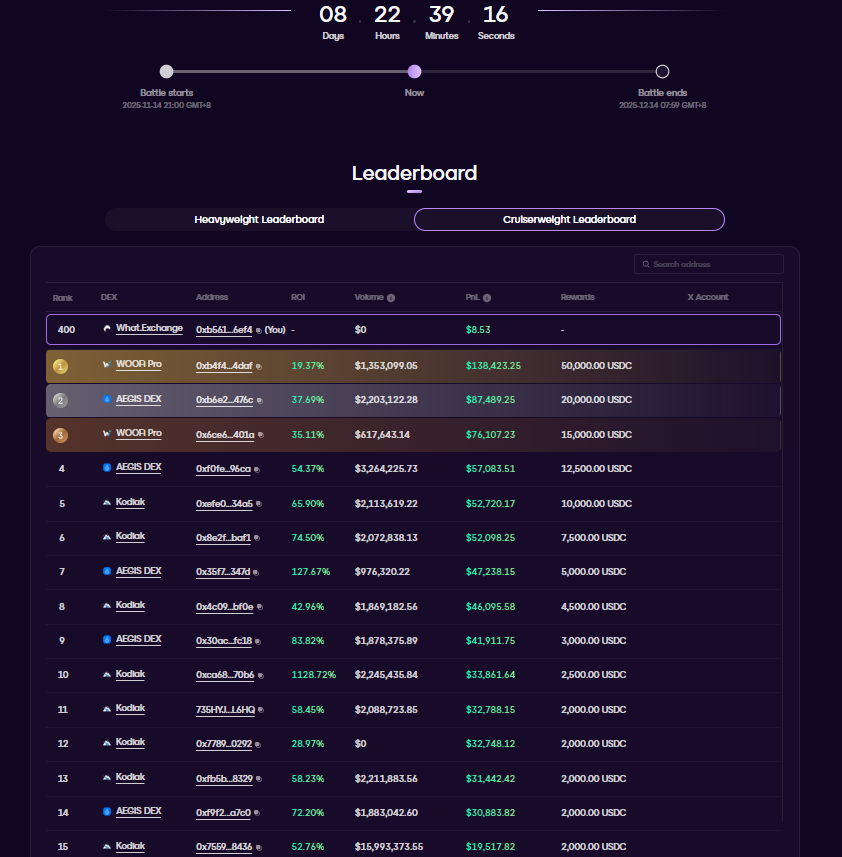Click the Now timeline marker
This screenshot has width=842, height=857.
click(x=415, y=72)
